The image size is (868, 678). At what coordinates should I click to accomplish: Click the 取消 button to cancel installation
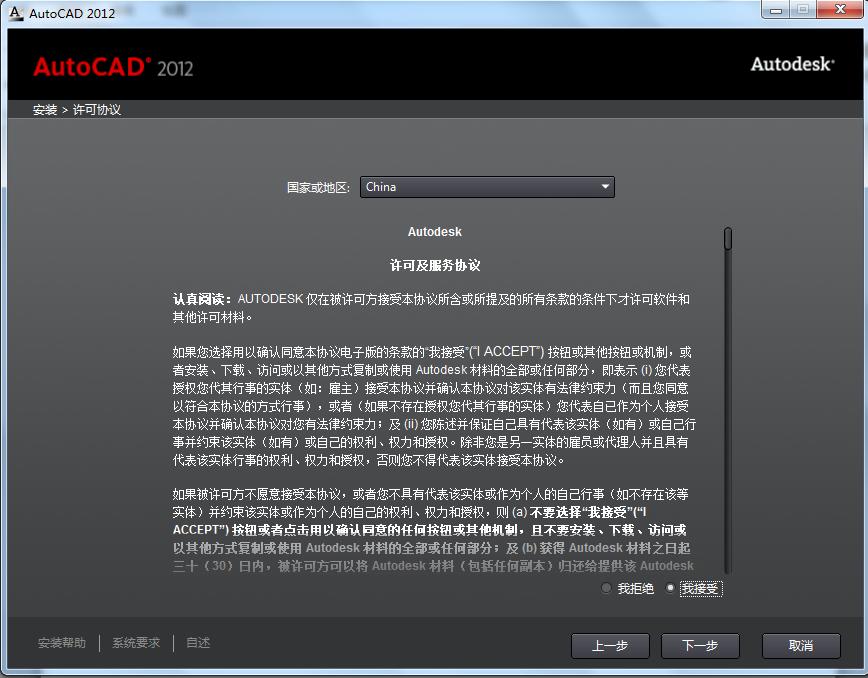click(x=801, y=646)
